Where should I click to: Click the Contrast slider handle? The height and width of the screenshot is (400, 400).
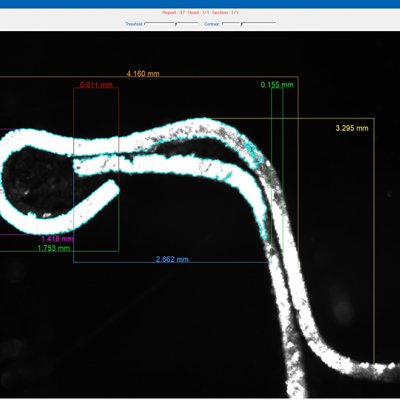coord(242,24)
